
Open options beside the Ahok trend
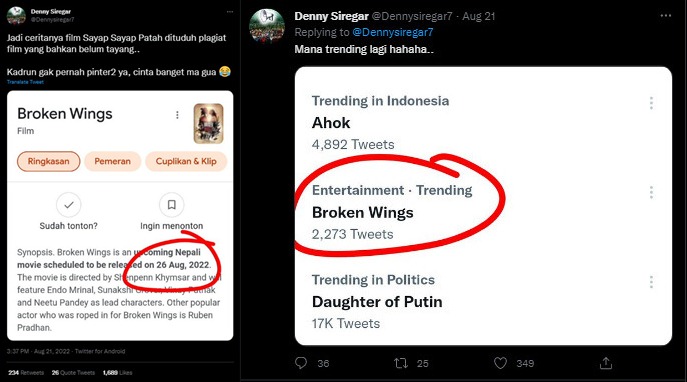tap(651, 103)
